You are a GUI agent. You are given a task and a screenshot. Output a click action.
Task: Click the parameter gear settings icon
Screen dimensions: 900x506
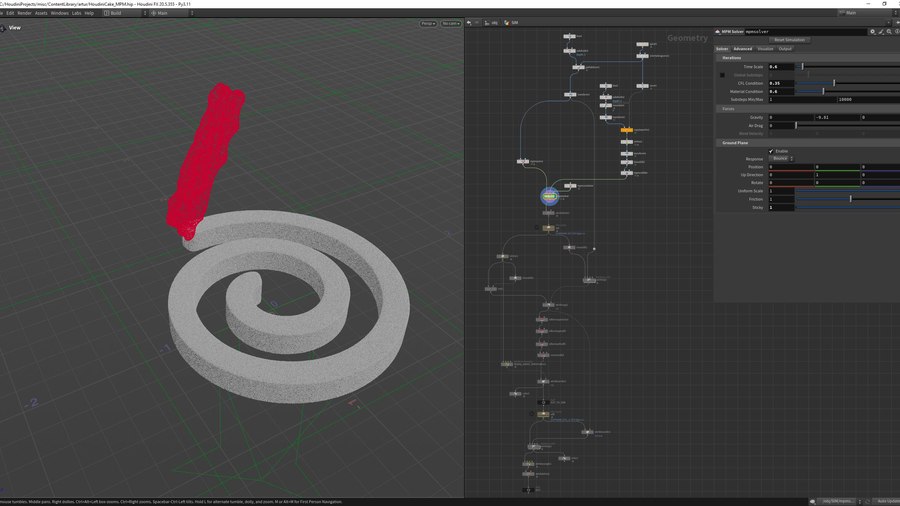point(872,31)
